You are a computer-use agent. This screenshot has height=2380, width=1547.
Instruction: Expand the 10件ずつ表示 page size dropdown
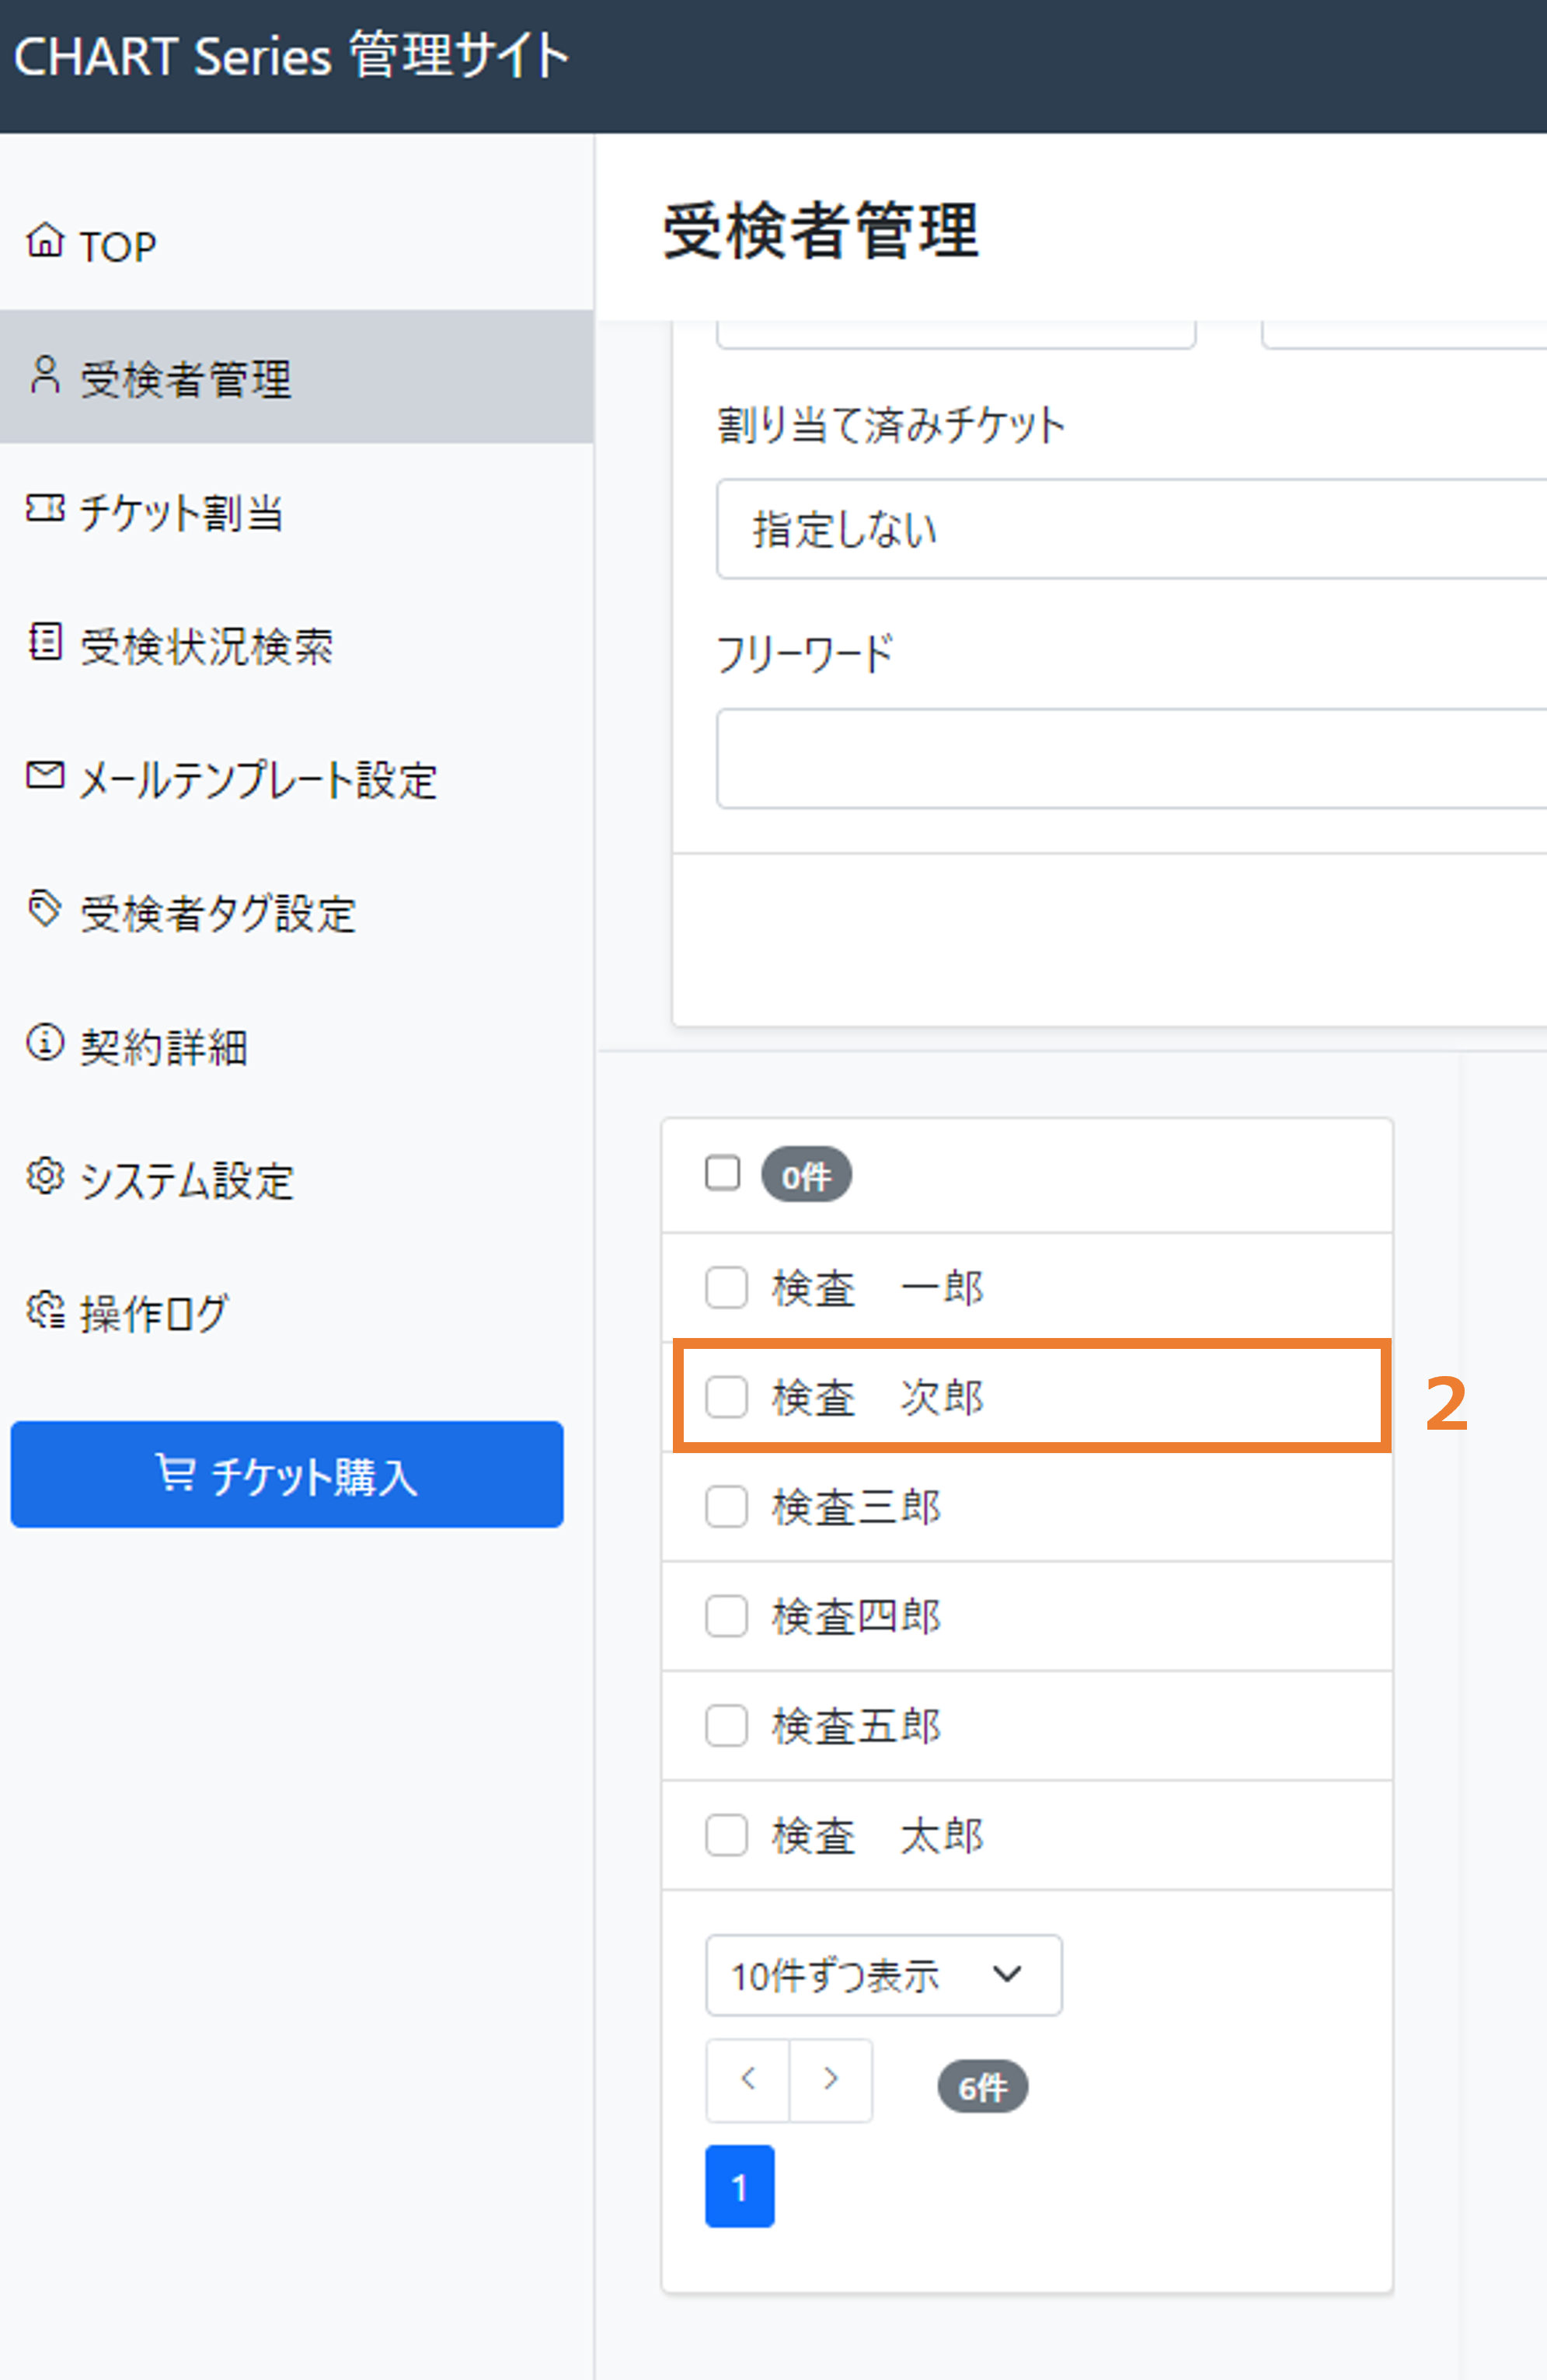(884, 1975)
